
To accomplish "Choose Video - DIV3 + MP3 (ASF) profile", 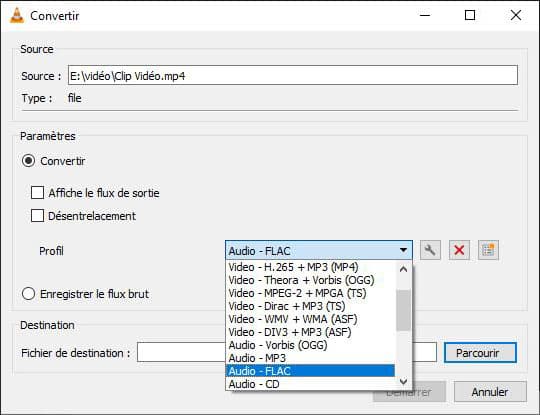I will click(x=310, y=332).
